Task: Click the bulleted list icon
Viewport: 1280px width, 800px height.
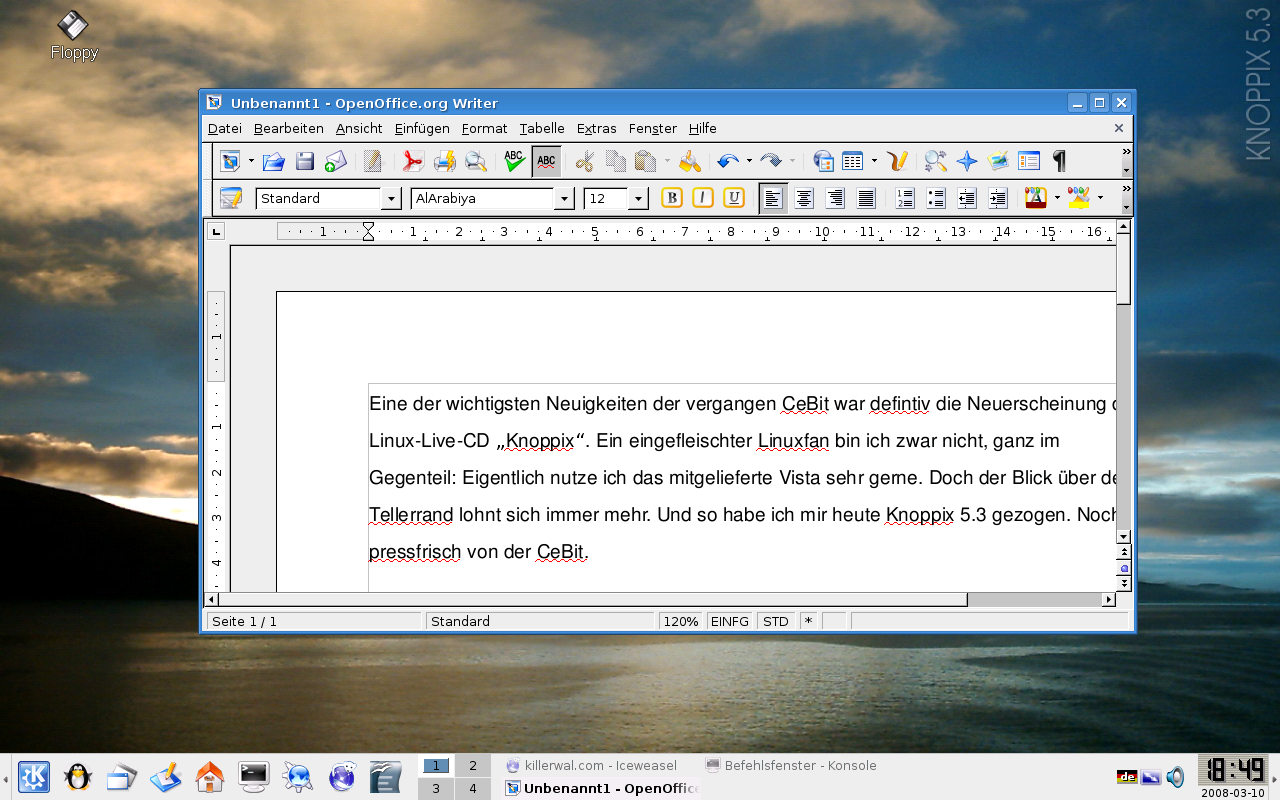Action: (936, 198)
